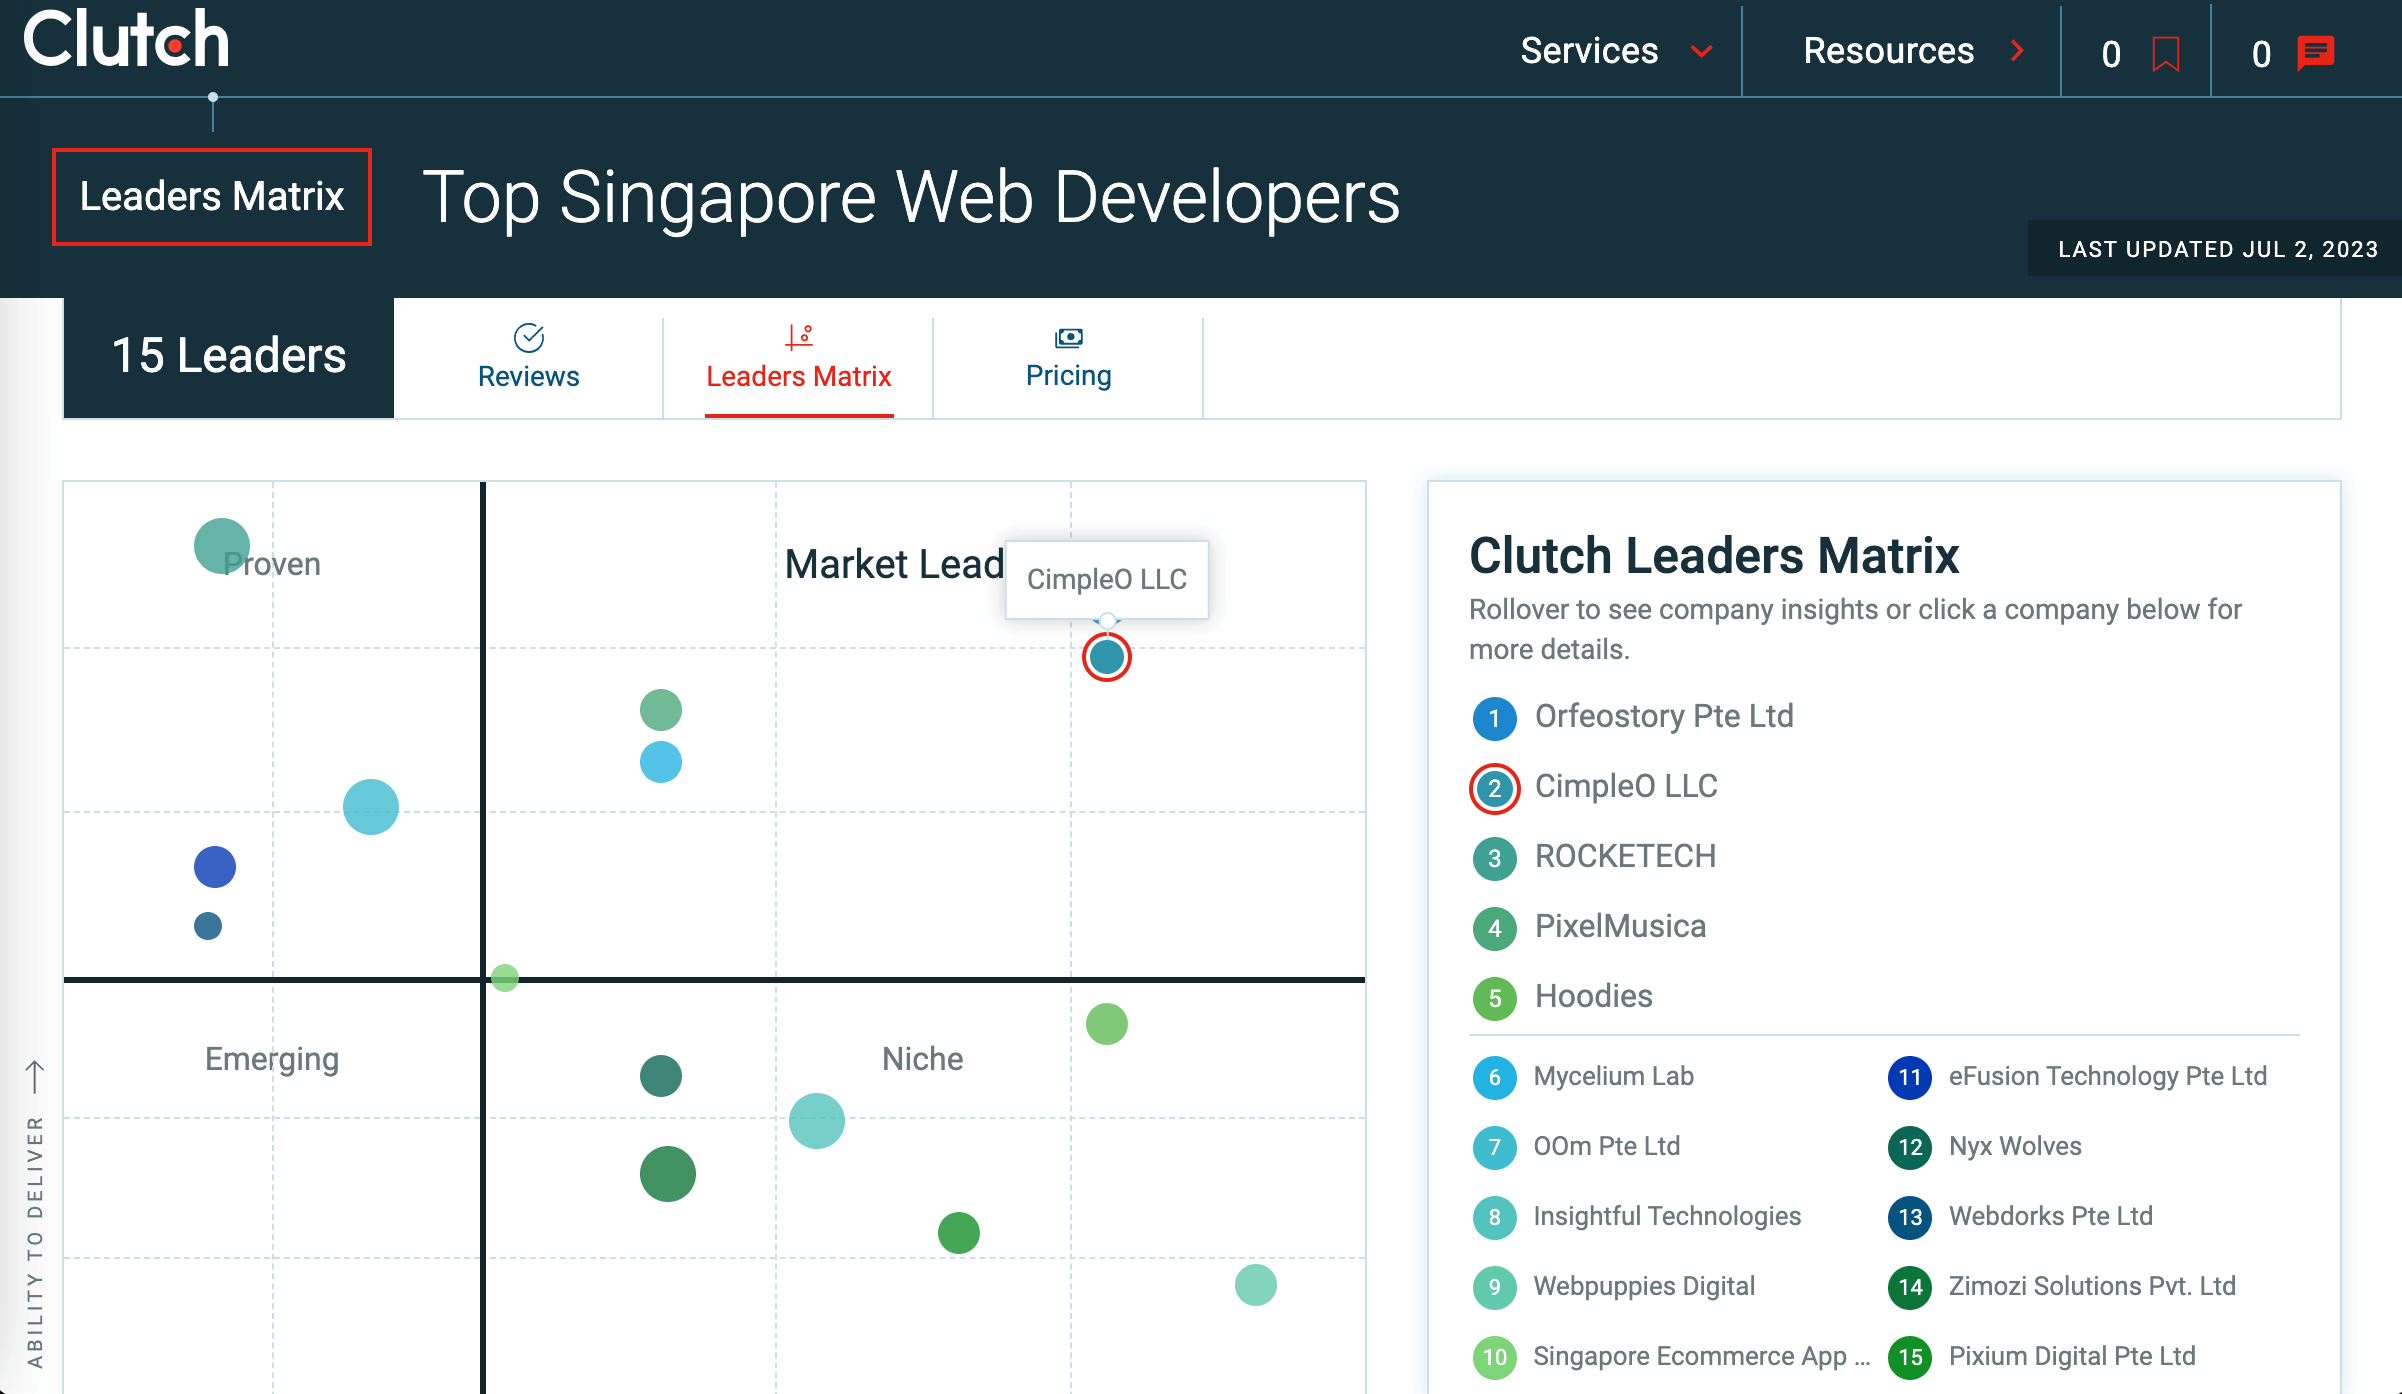
Task: Select Nyx Wolves in list
Action: tap(2014, 1147)
